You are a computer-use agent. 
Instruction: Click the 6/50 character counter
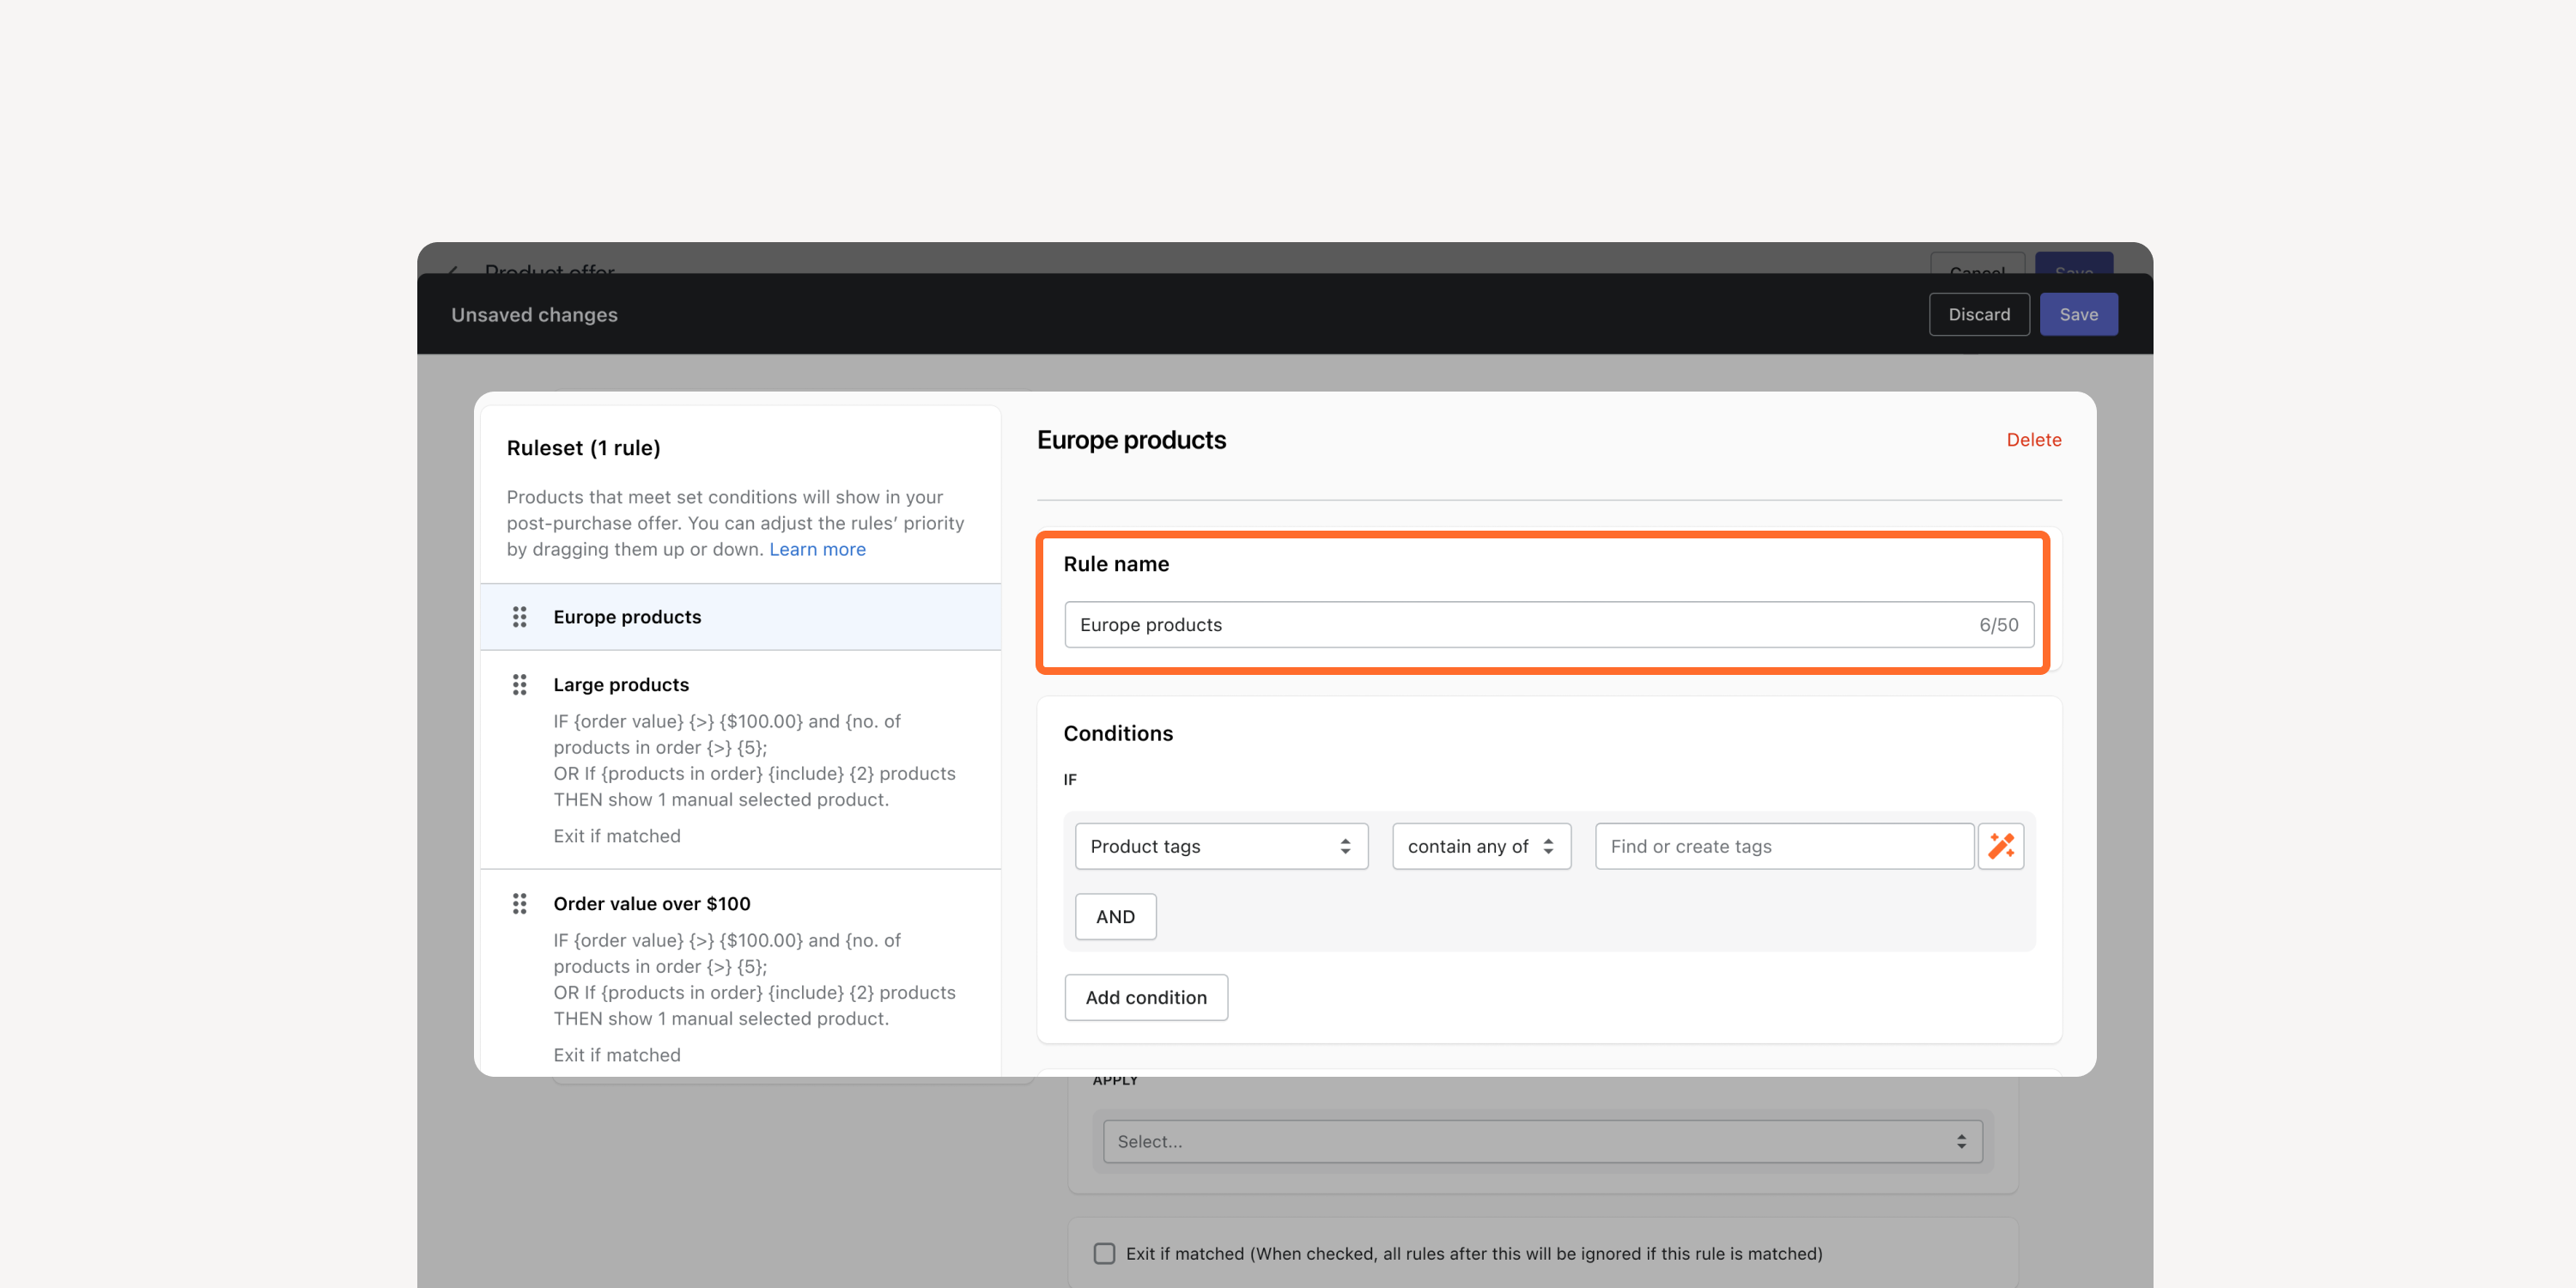pyautogui.click(x=1998, y=624)
